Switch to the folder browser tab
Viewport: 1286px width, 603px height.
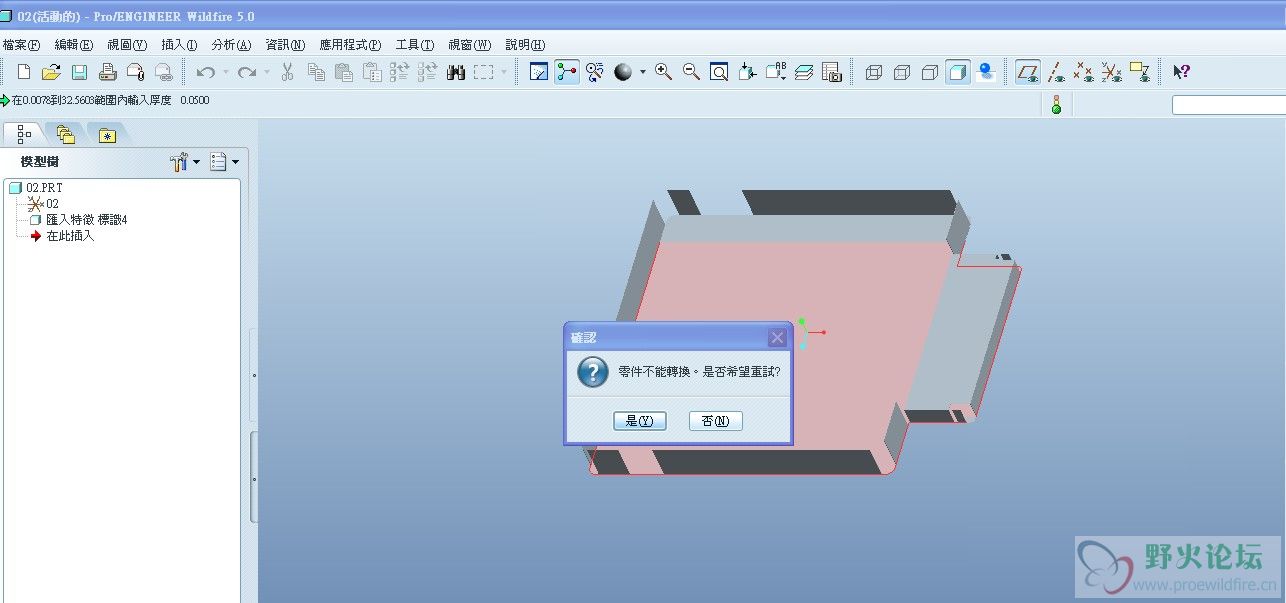(x=65, y=134)
